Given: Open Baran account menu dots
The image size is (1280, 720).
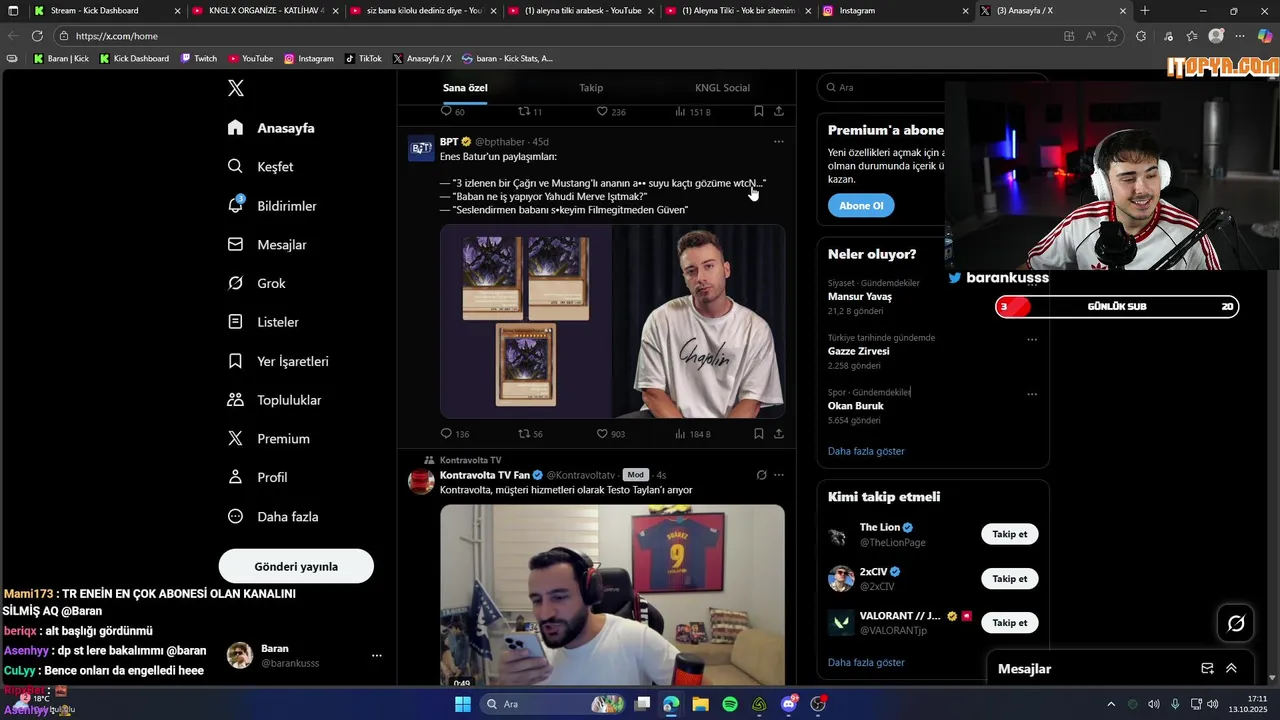Looking at the screenshot, I should pos(377,656).
